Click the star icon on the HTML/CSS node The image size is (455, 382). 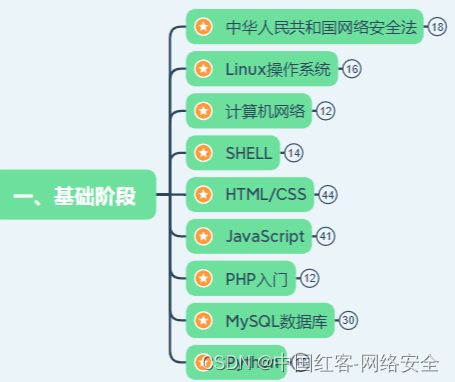click(203, 194)
